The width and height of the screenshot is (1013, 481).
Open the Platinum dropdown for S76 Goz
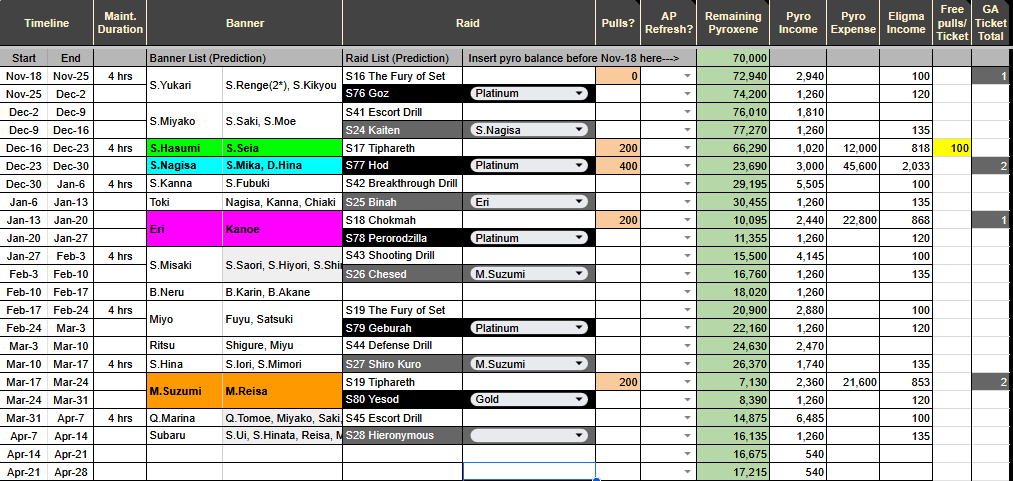(529, 94)
